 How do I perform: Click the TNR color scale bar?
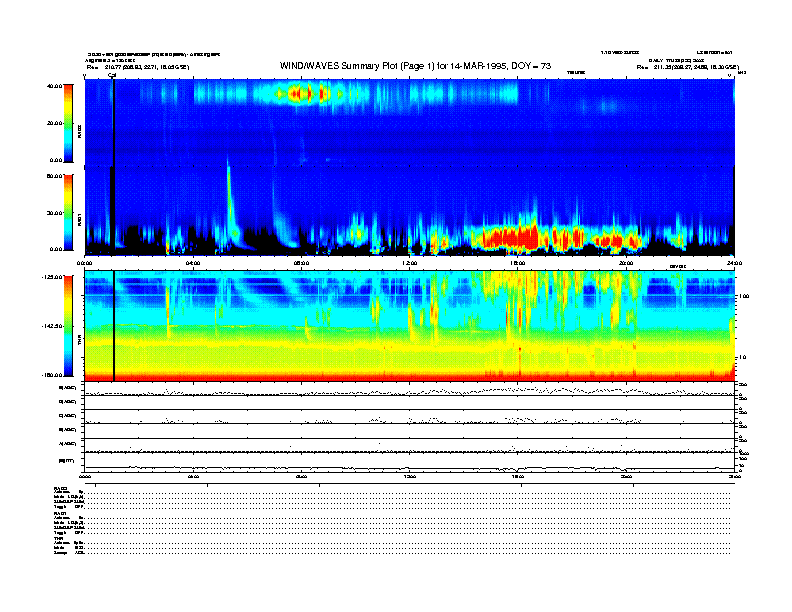point(68,326)
